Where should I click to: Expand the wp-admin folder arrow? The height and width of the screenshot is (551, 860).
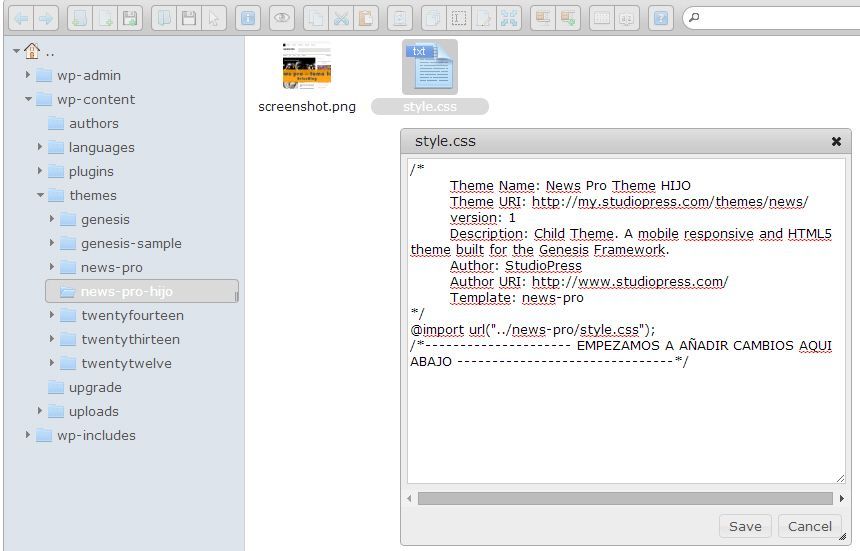point(27,75)
